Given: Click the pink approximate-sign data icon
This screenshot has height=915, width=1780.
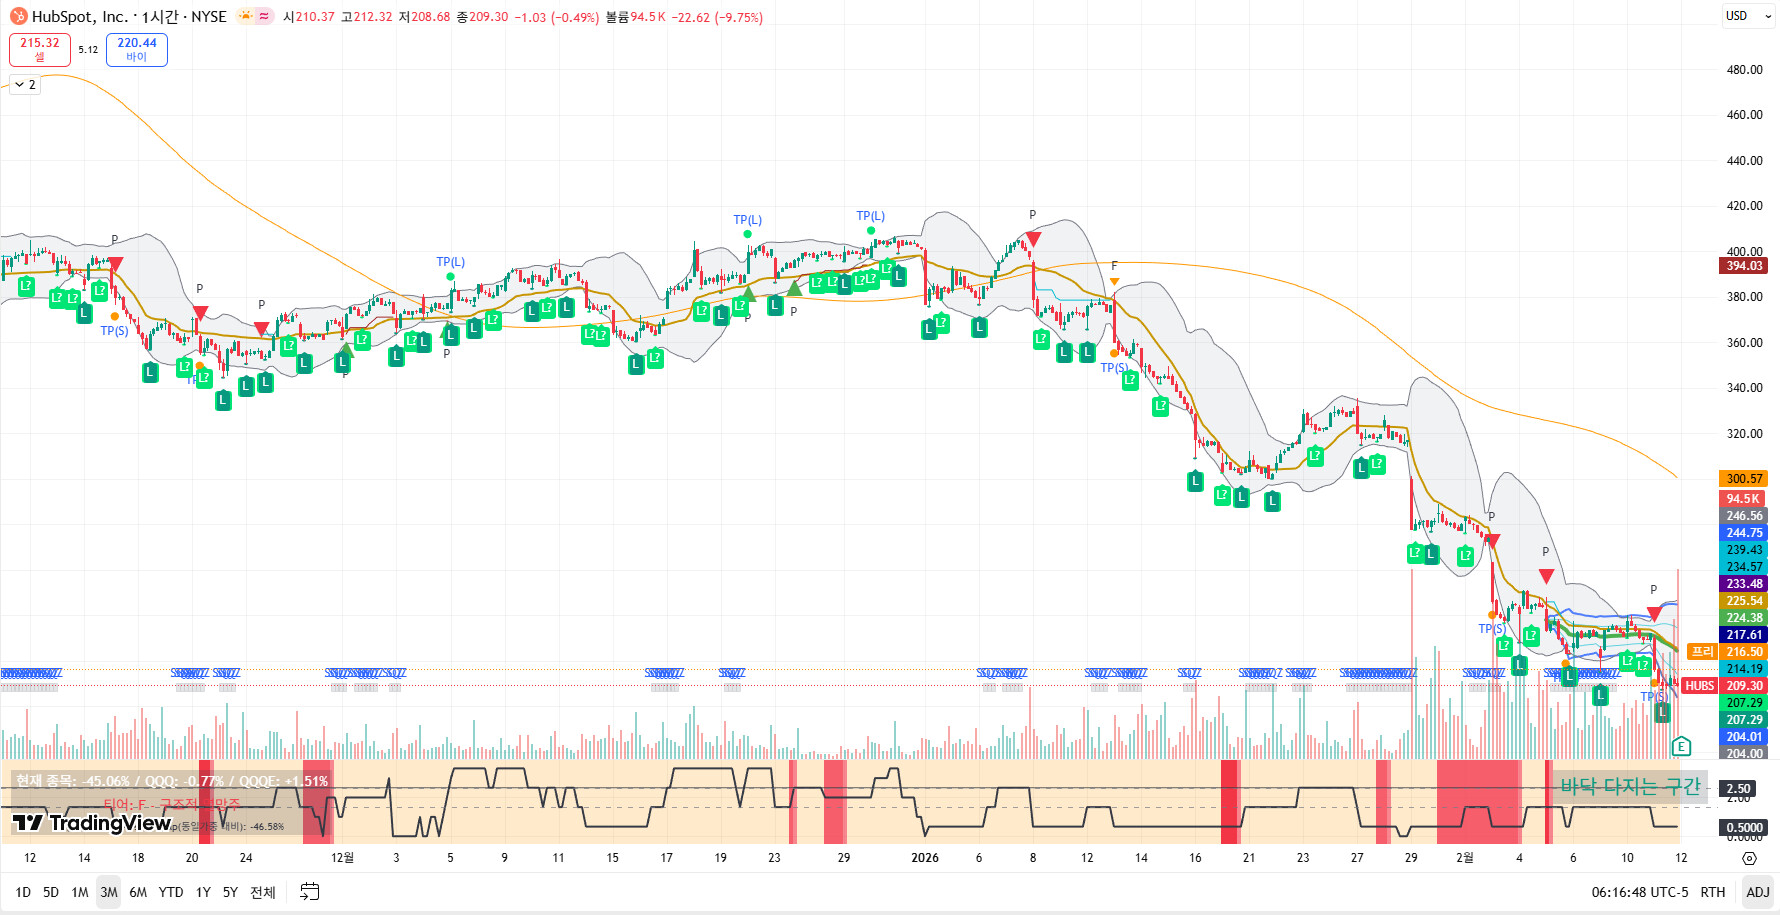Looking at the screenshot, I should click(265, 16).
